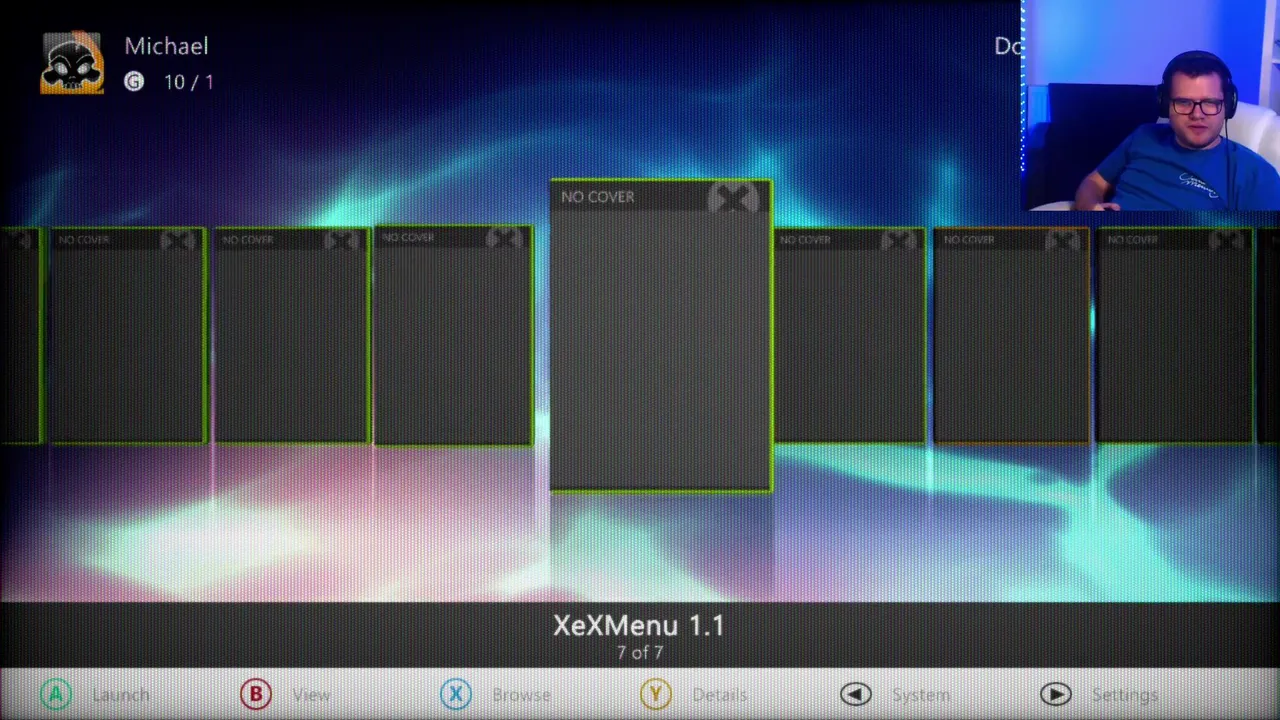Click the Michael profile name

(166, 46)
